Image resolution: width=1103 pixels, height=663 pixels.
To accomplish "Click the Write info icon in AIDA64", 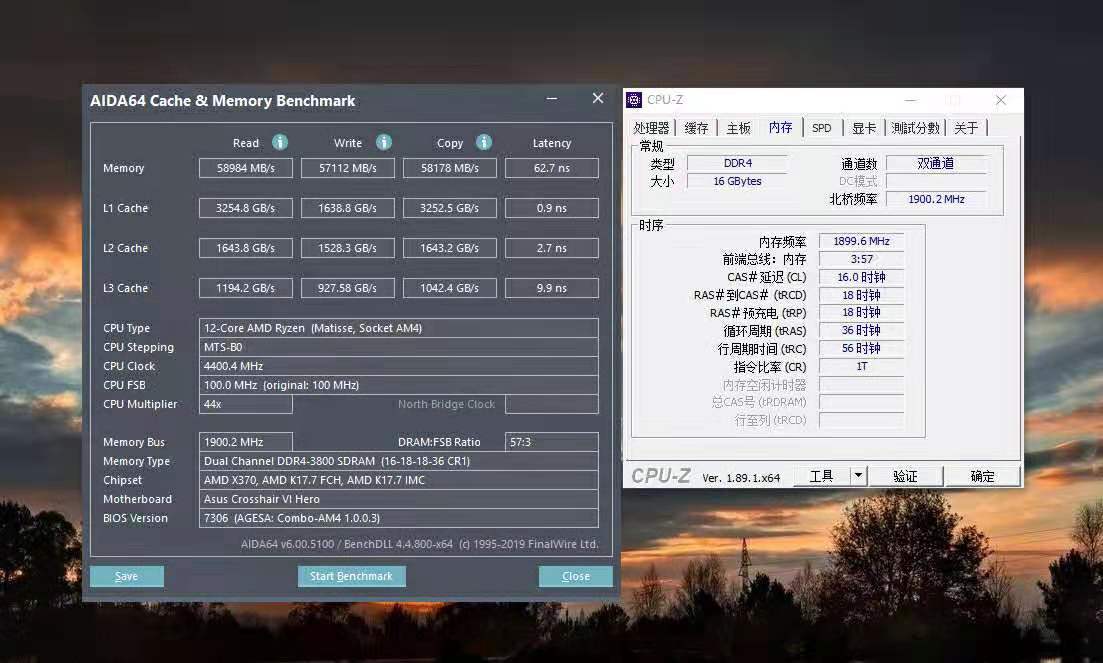I will click(x=383, y=143).
